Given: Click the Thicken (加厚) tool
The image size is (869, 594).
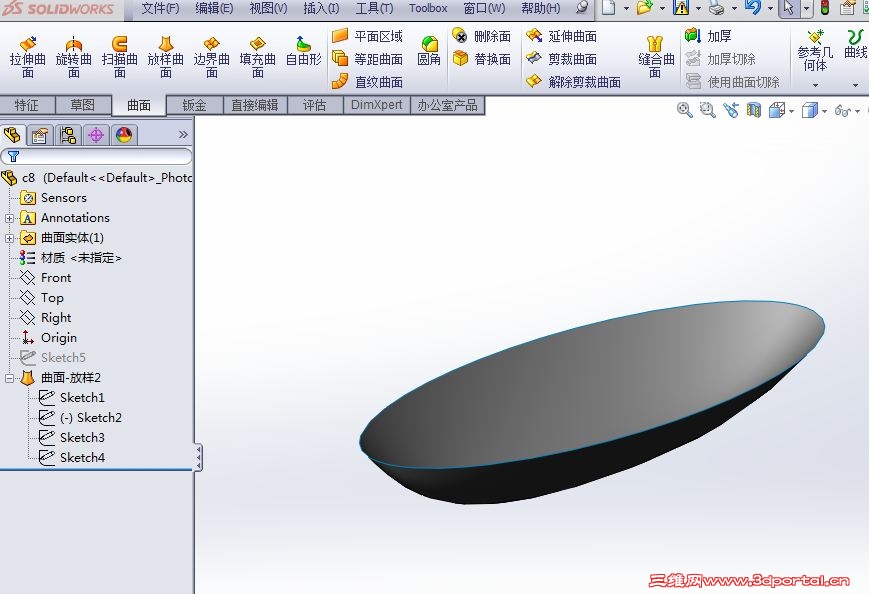Looking at the screenshot, I should pyautogui.click(x=708, y=36).
